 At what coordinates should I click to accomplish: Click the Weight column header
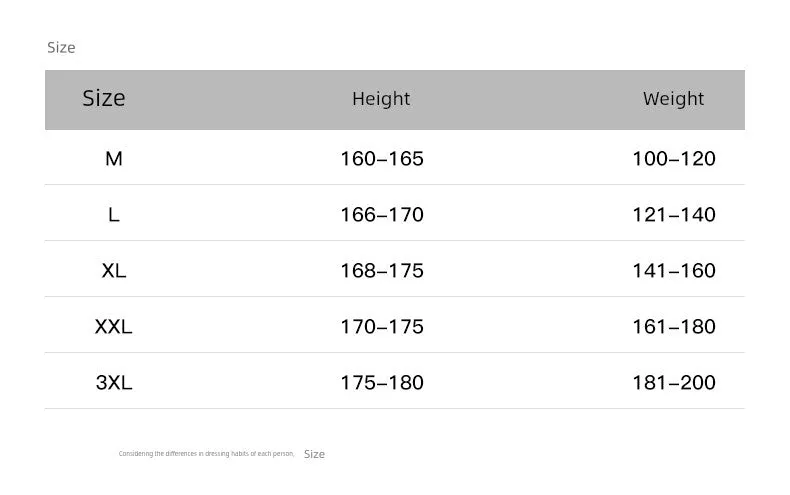click(x=673, y=99)
